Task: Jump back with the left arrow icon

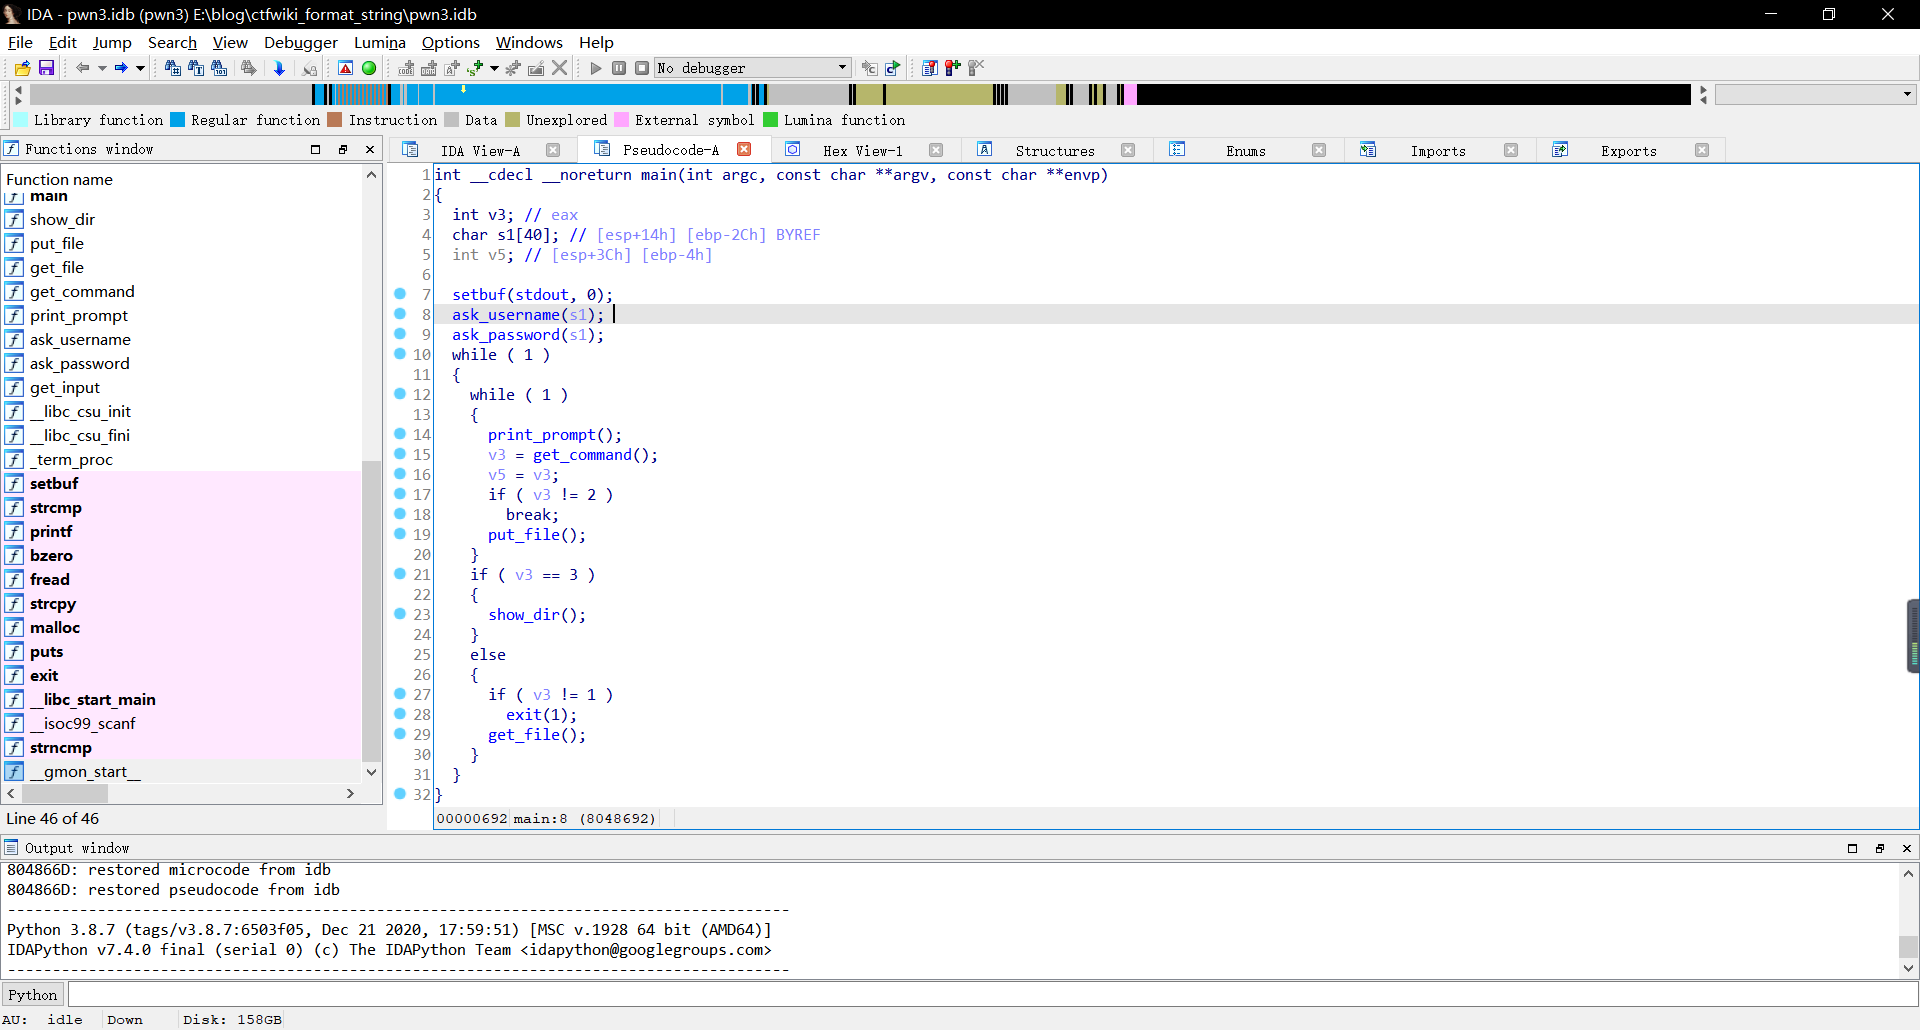Action: click(x=83, y=68)
